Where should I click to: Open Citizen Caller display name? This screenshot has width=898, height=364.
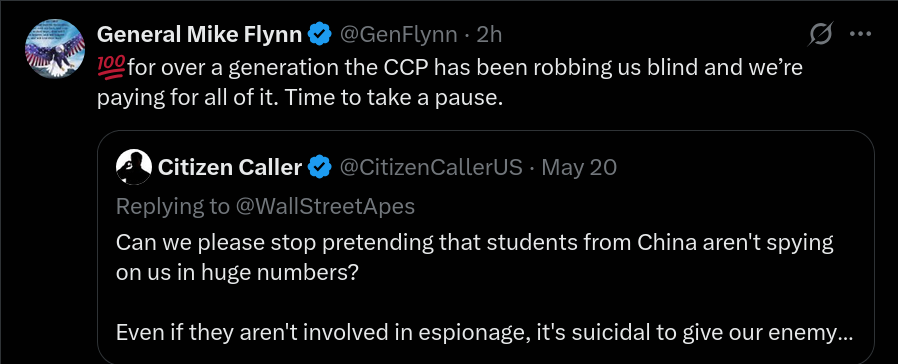(x=230, y=168)
